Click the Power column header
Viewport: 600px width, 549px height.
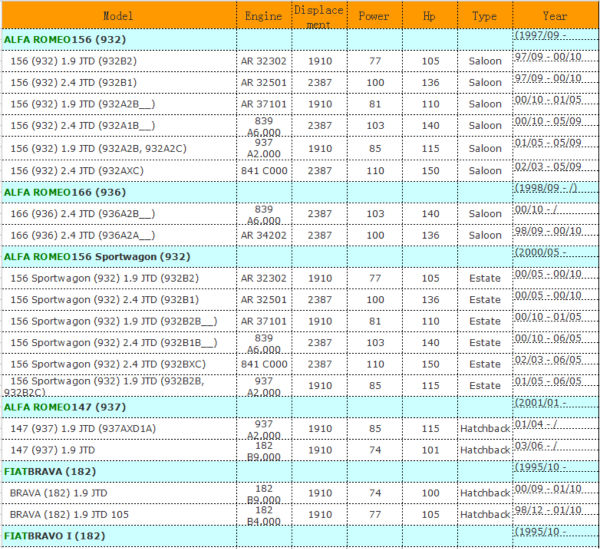click(x=374, y=16)
